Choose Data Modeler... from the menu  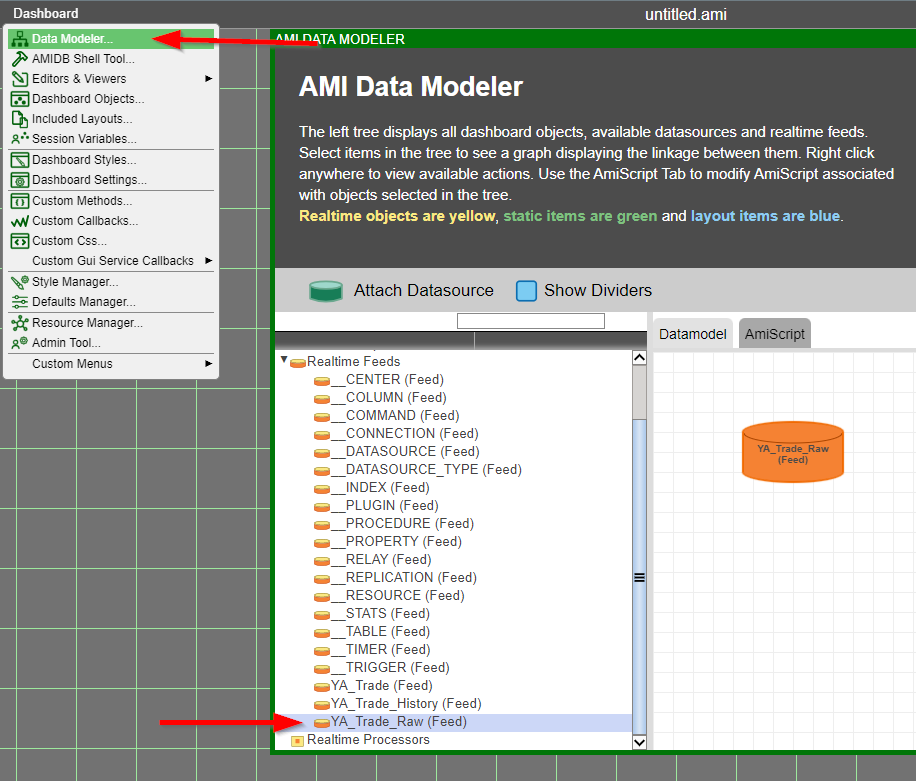click(111, 39)
